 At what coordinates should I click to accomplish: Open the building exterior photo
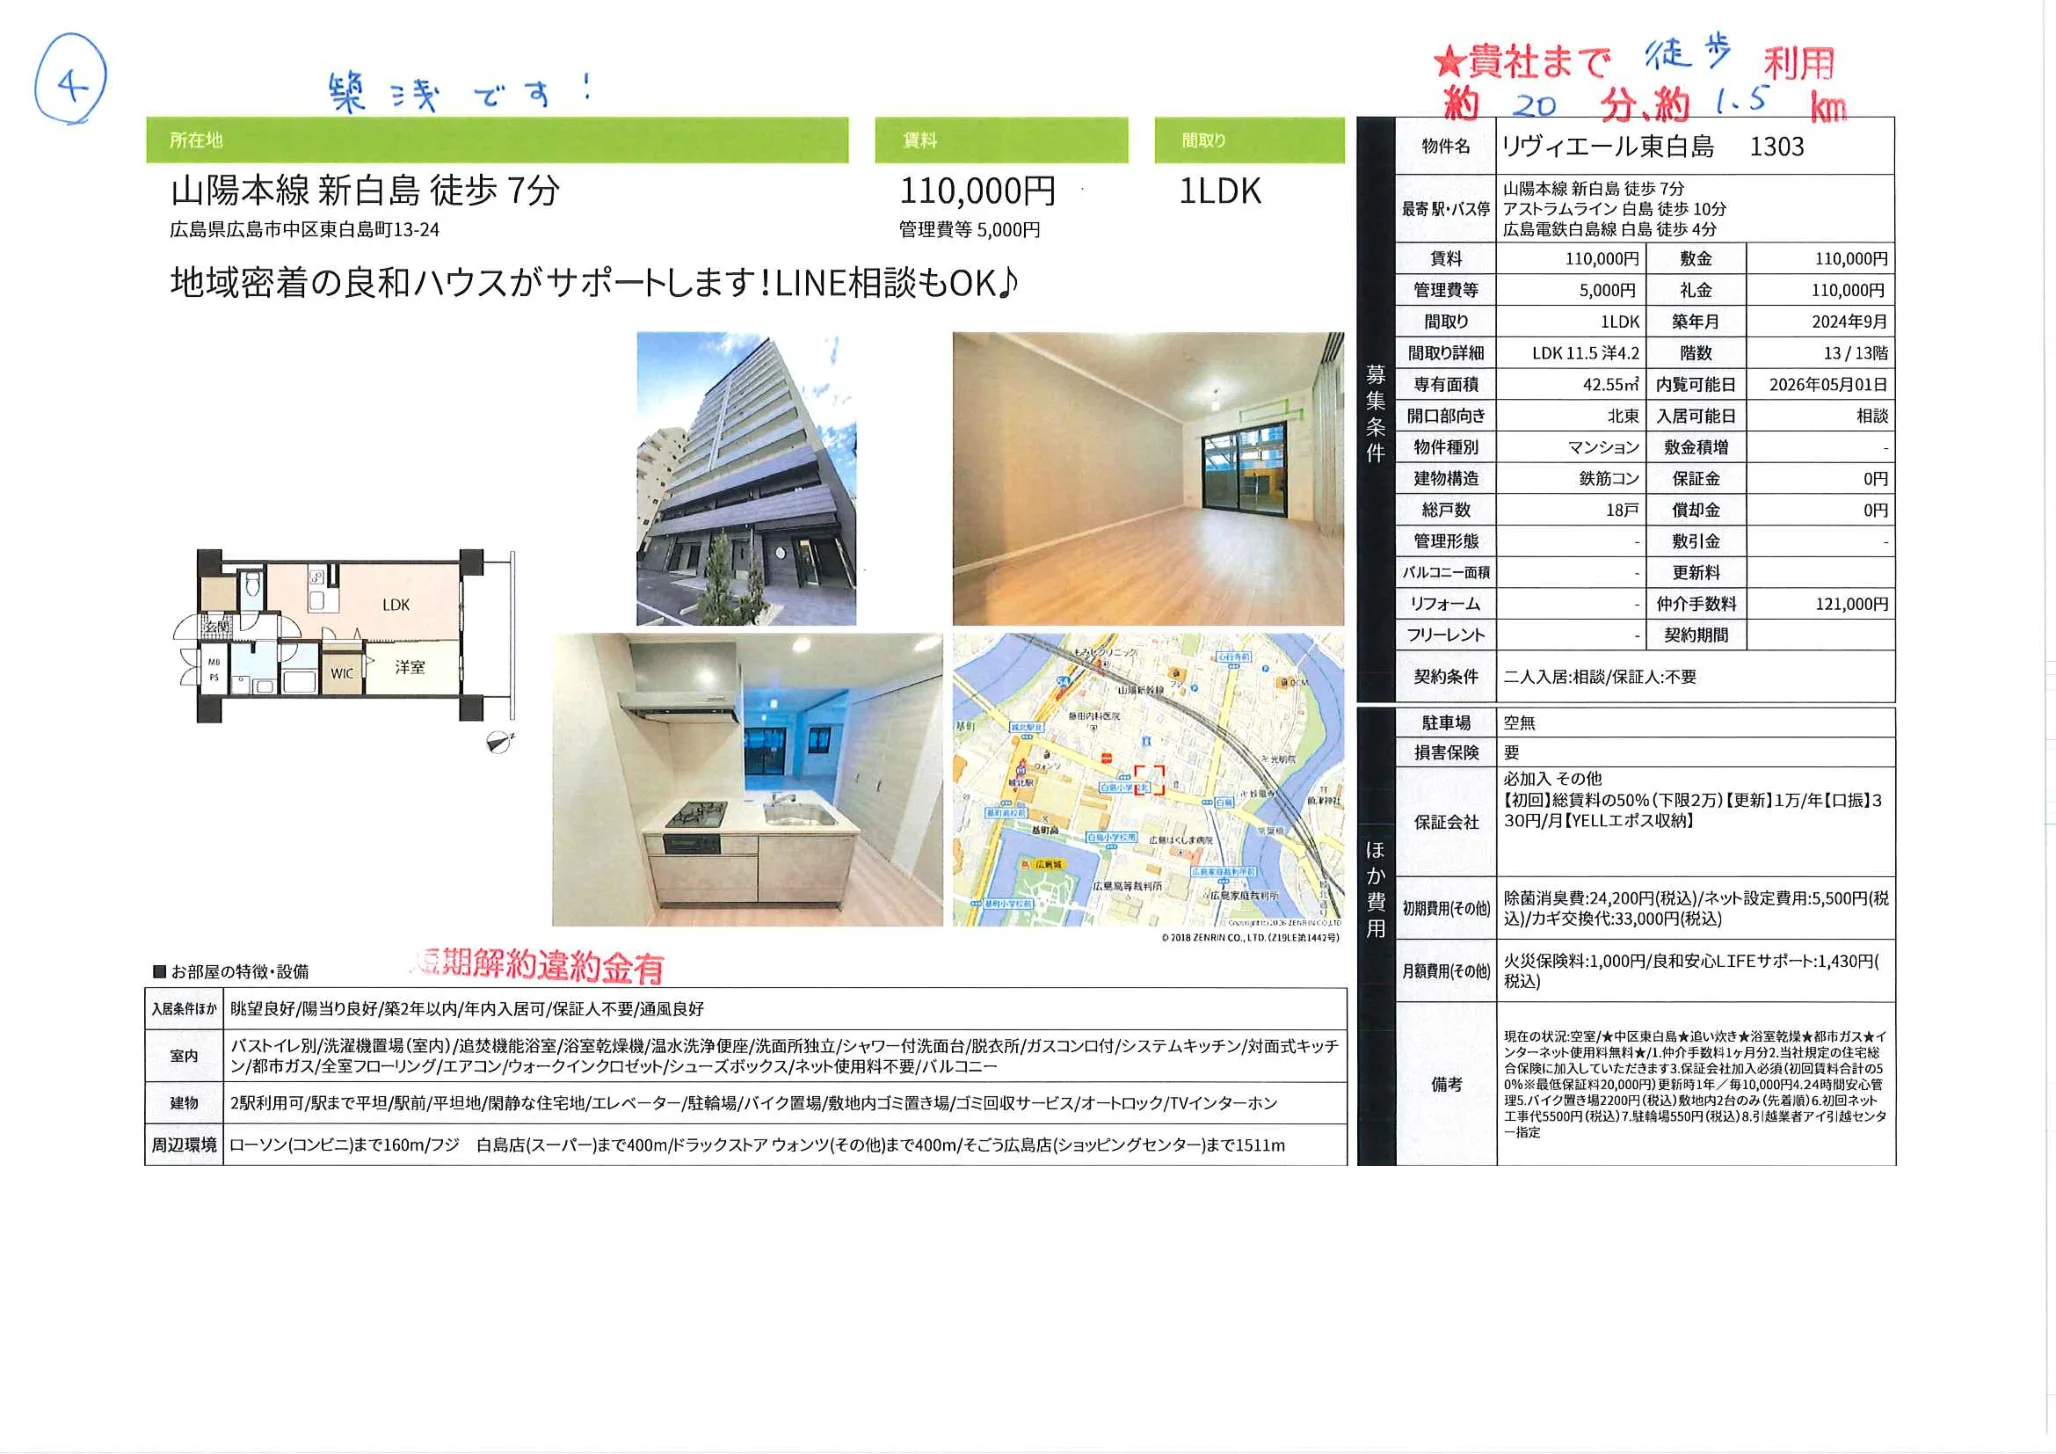coord(746,478)
